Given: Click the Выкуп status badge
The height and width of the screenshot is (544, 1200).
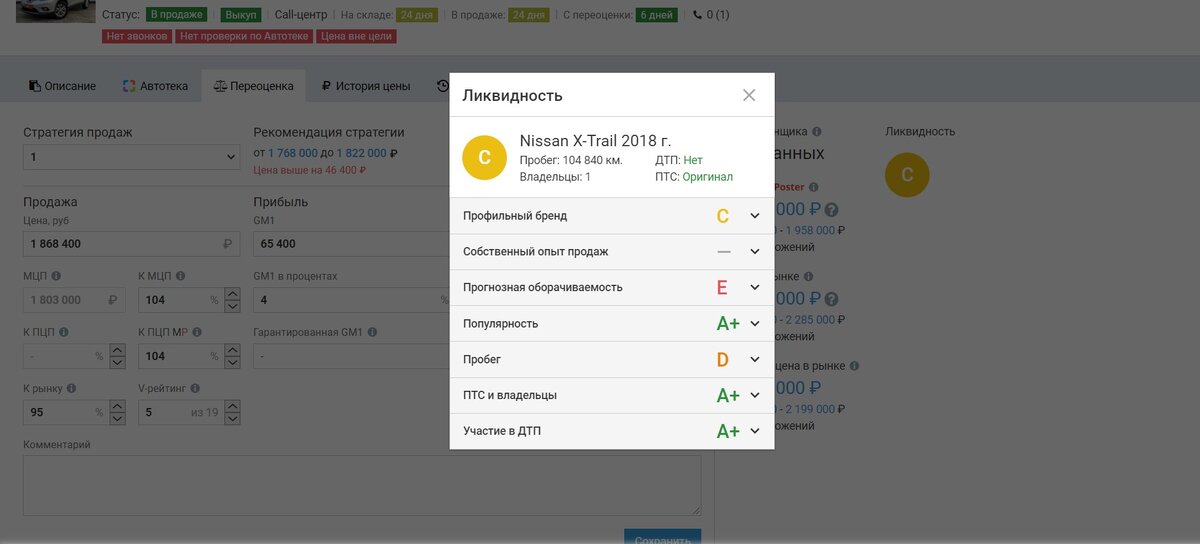Looking at the screenshot, I should [x=241, y=15].
